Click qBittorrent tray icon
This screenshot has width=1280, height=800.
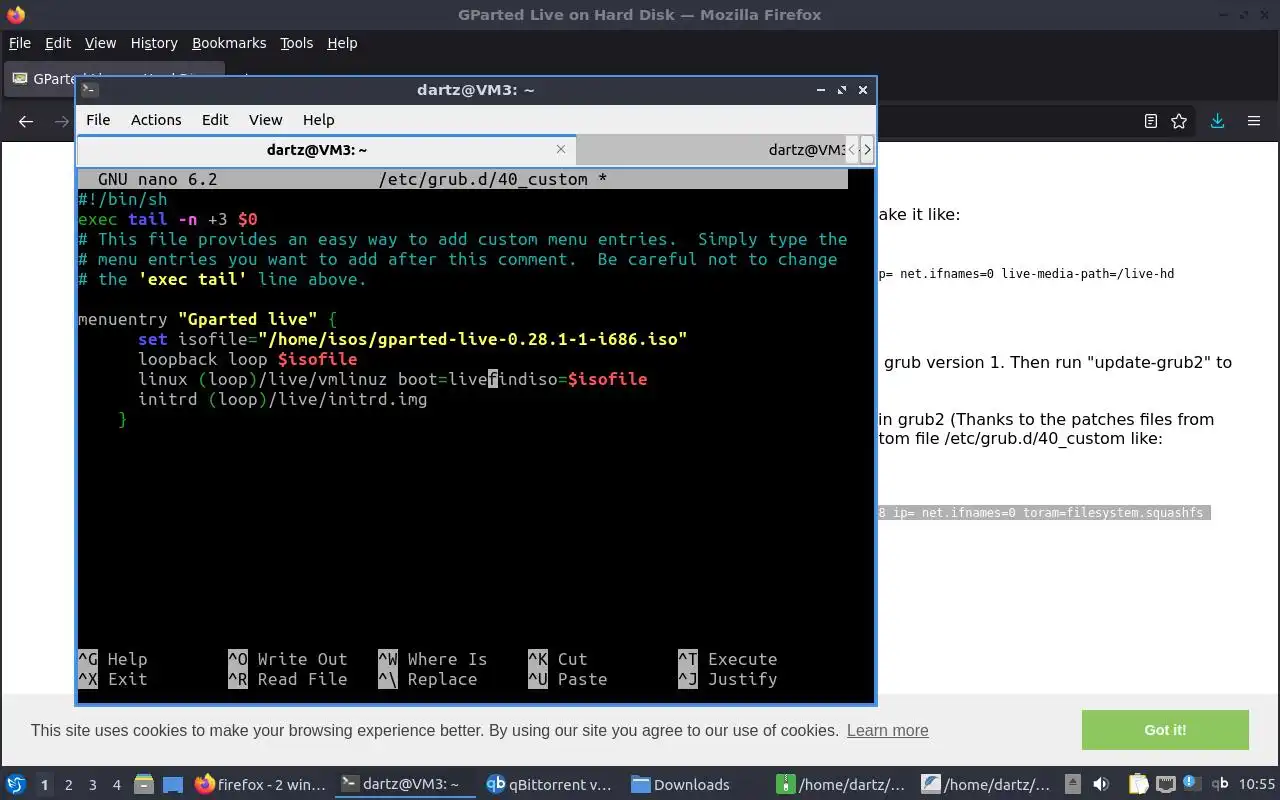1220,784
